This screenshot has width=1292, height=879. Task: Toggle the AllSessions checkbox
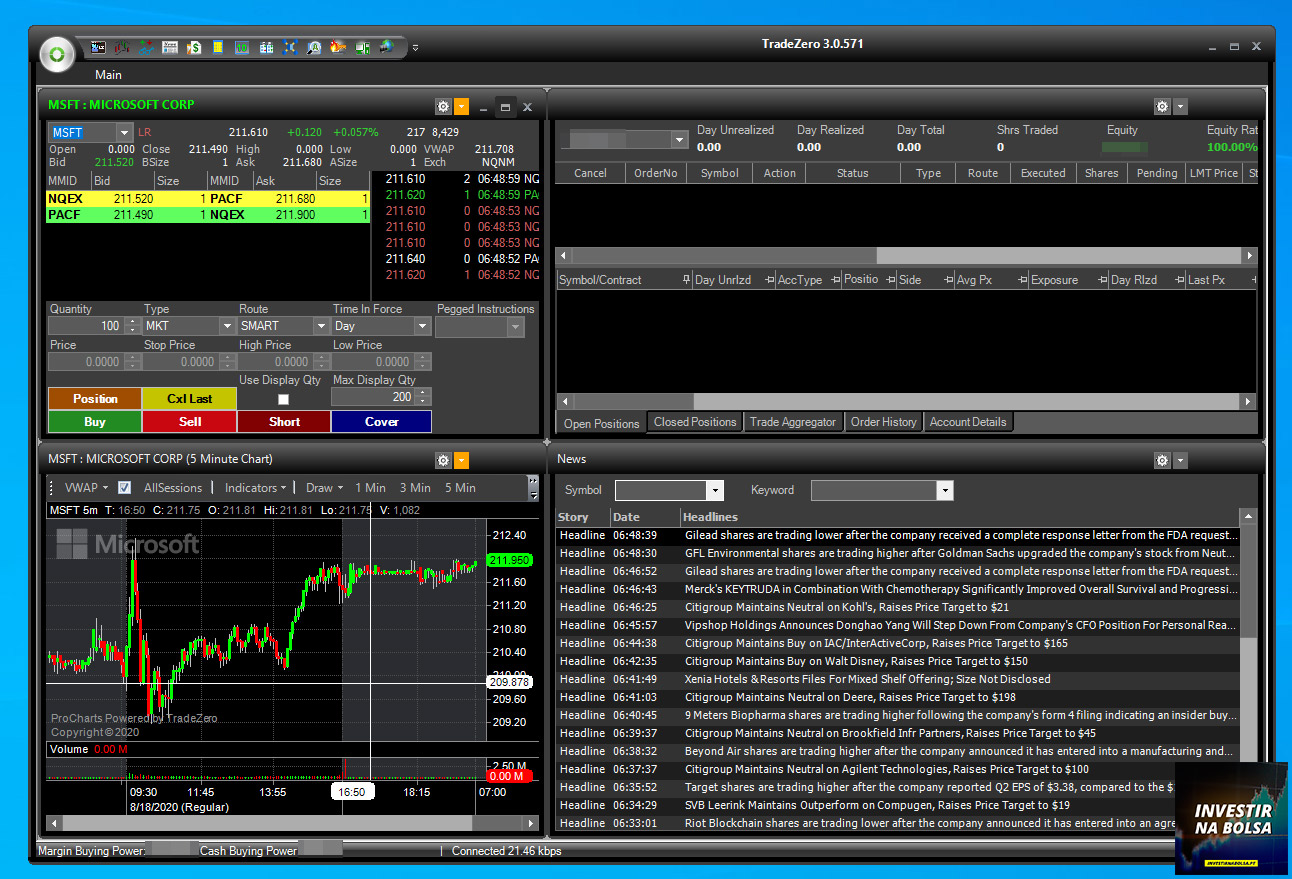pyautogui.click(x=125, y=488)
